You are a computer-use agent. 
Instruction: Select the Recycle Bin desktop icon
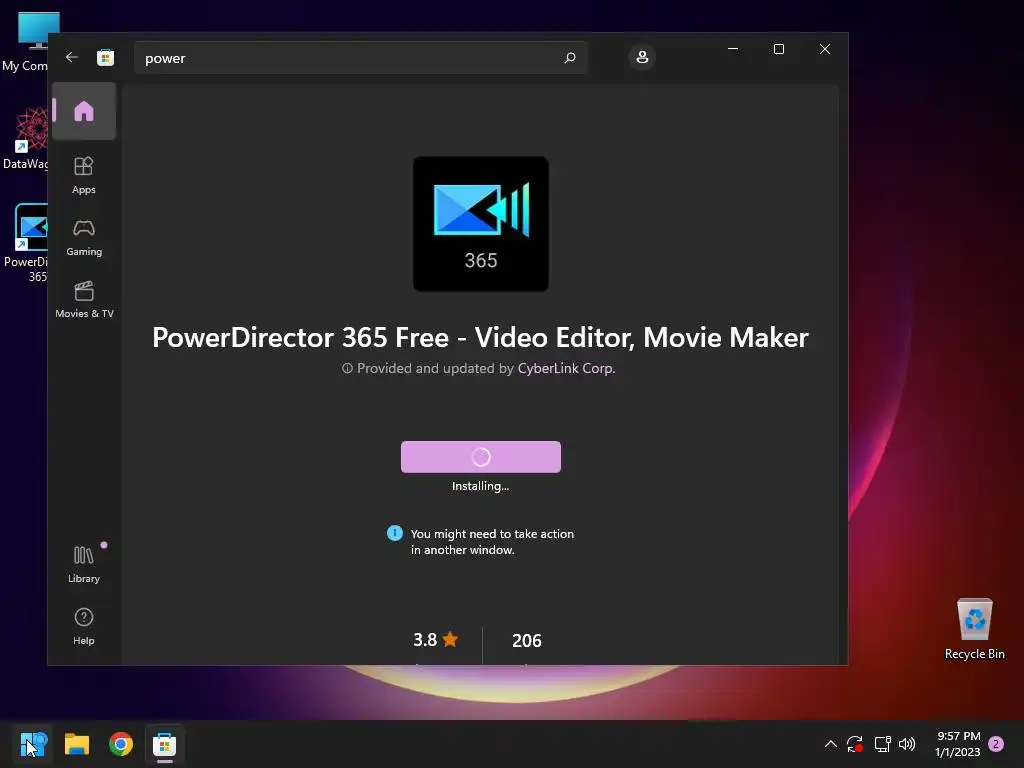pos(974,628)
